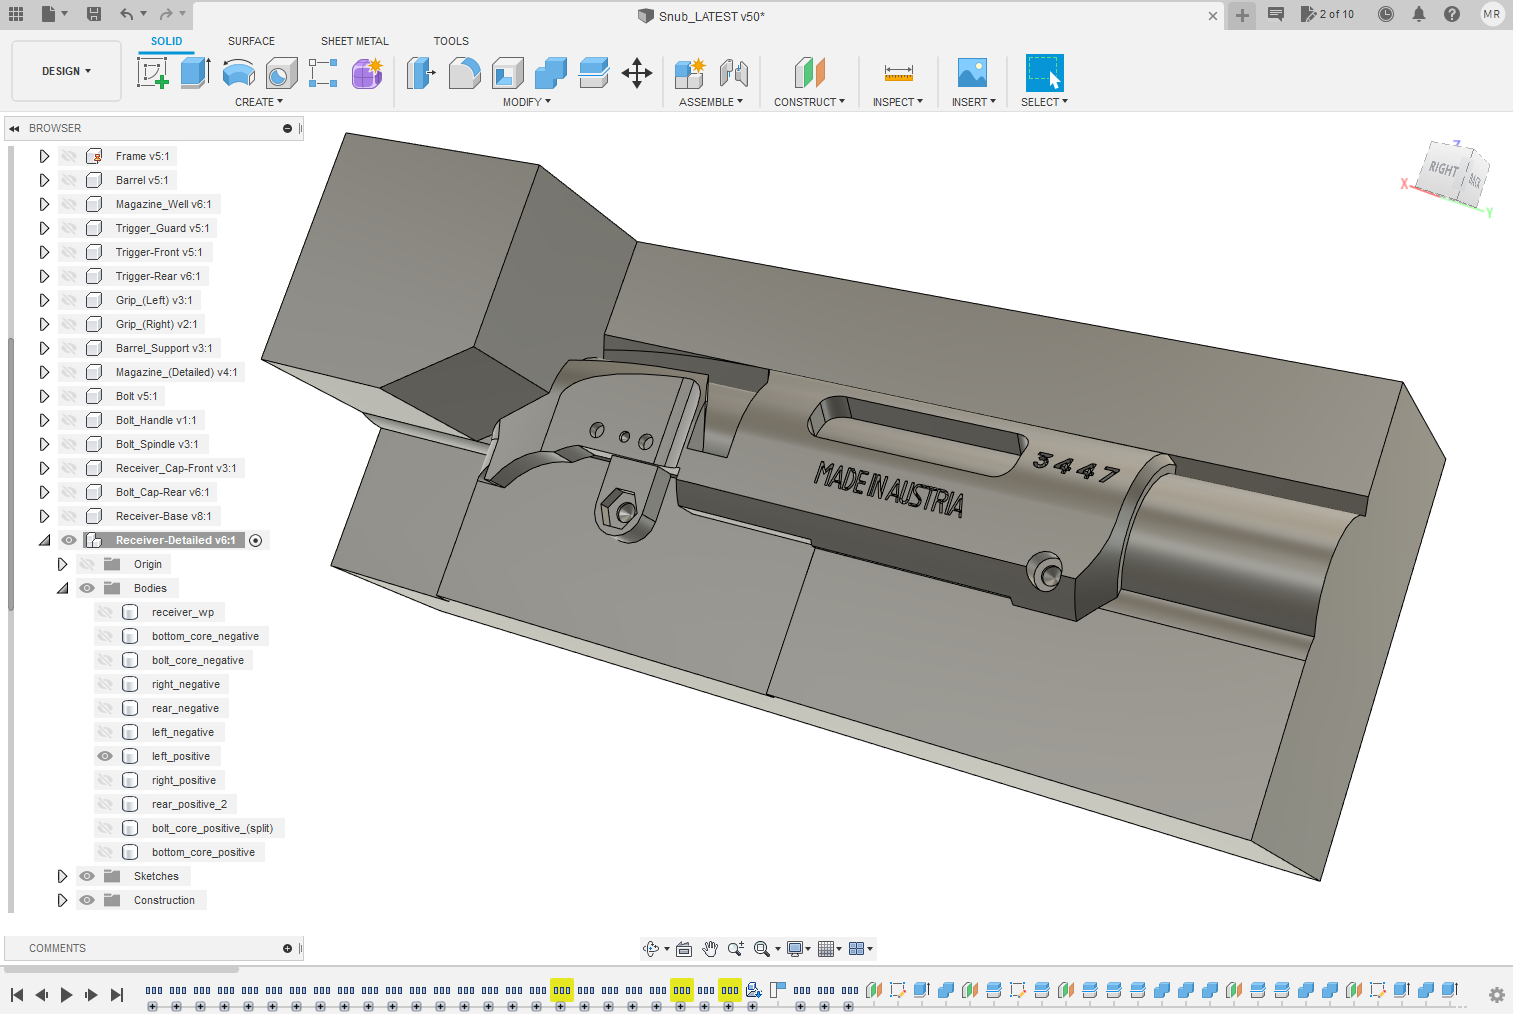Viewport: 1513px width, 1014px height.
Task: Click the Undo arrow
Action: (126, 14)
